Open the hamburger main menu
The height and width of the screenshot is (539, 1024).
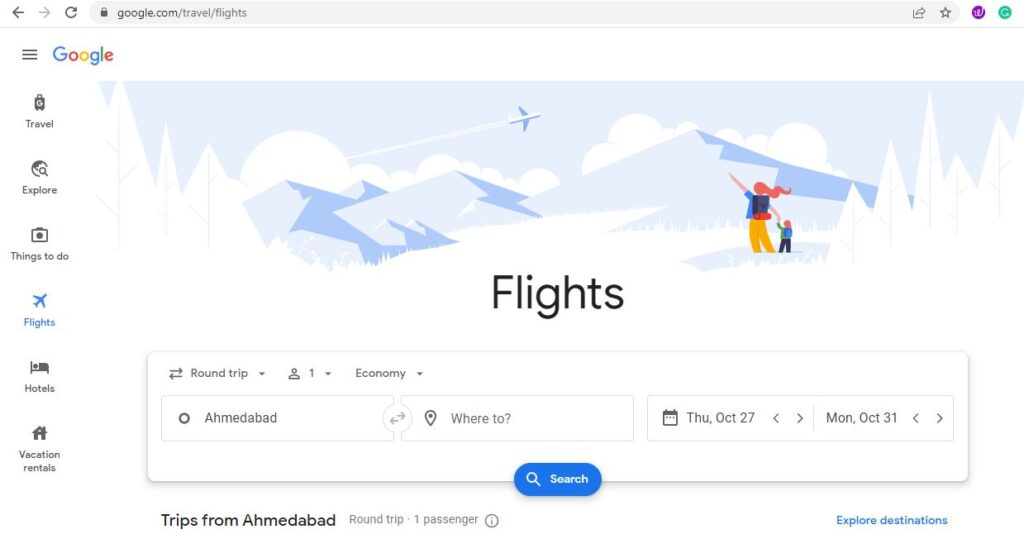[29, 55]
